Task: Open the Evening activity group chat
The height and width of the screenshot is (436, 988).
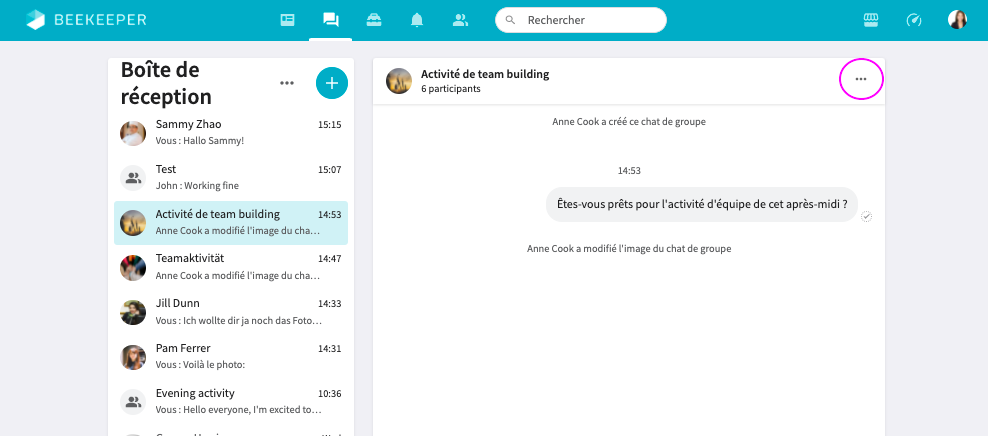Action: 231,401
